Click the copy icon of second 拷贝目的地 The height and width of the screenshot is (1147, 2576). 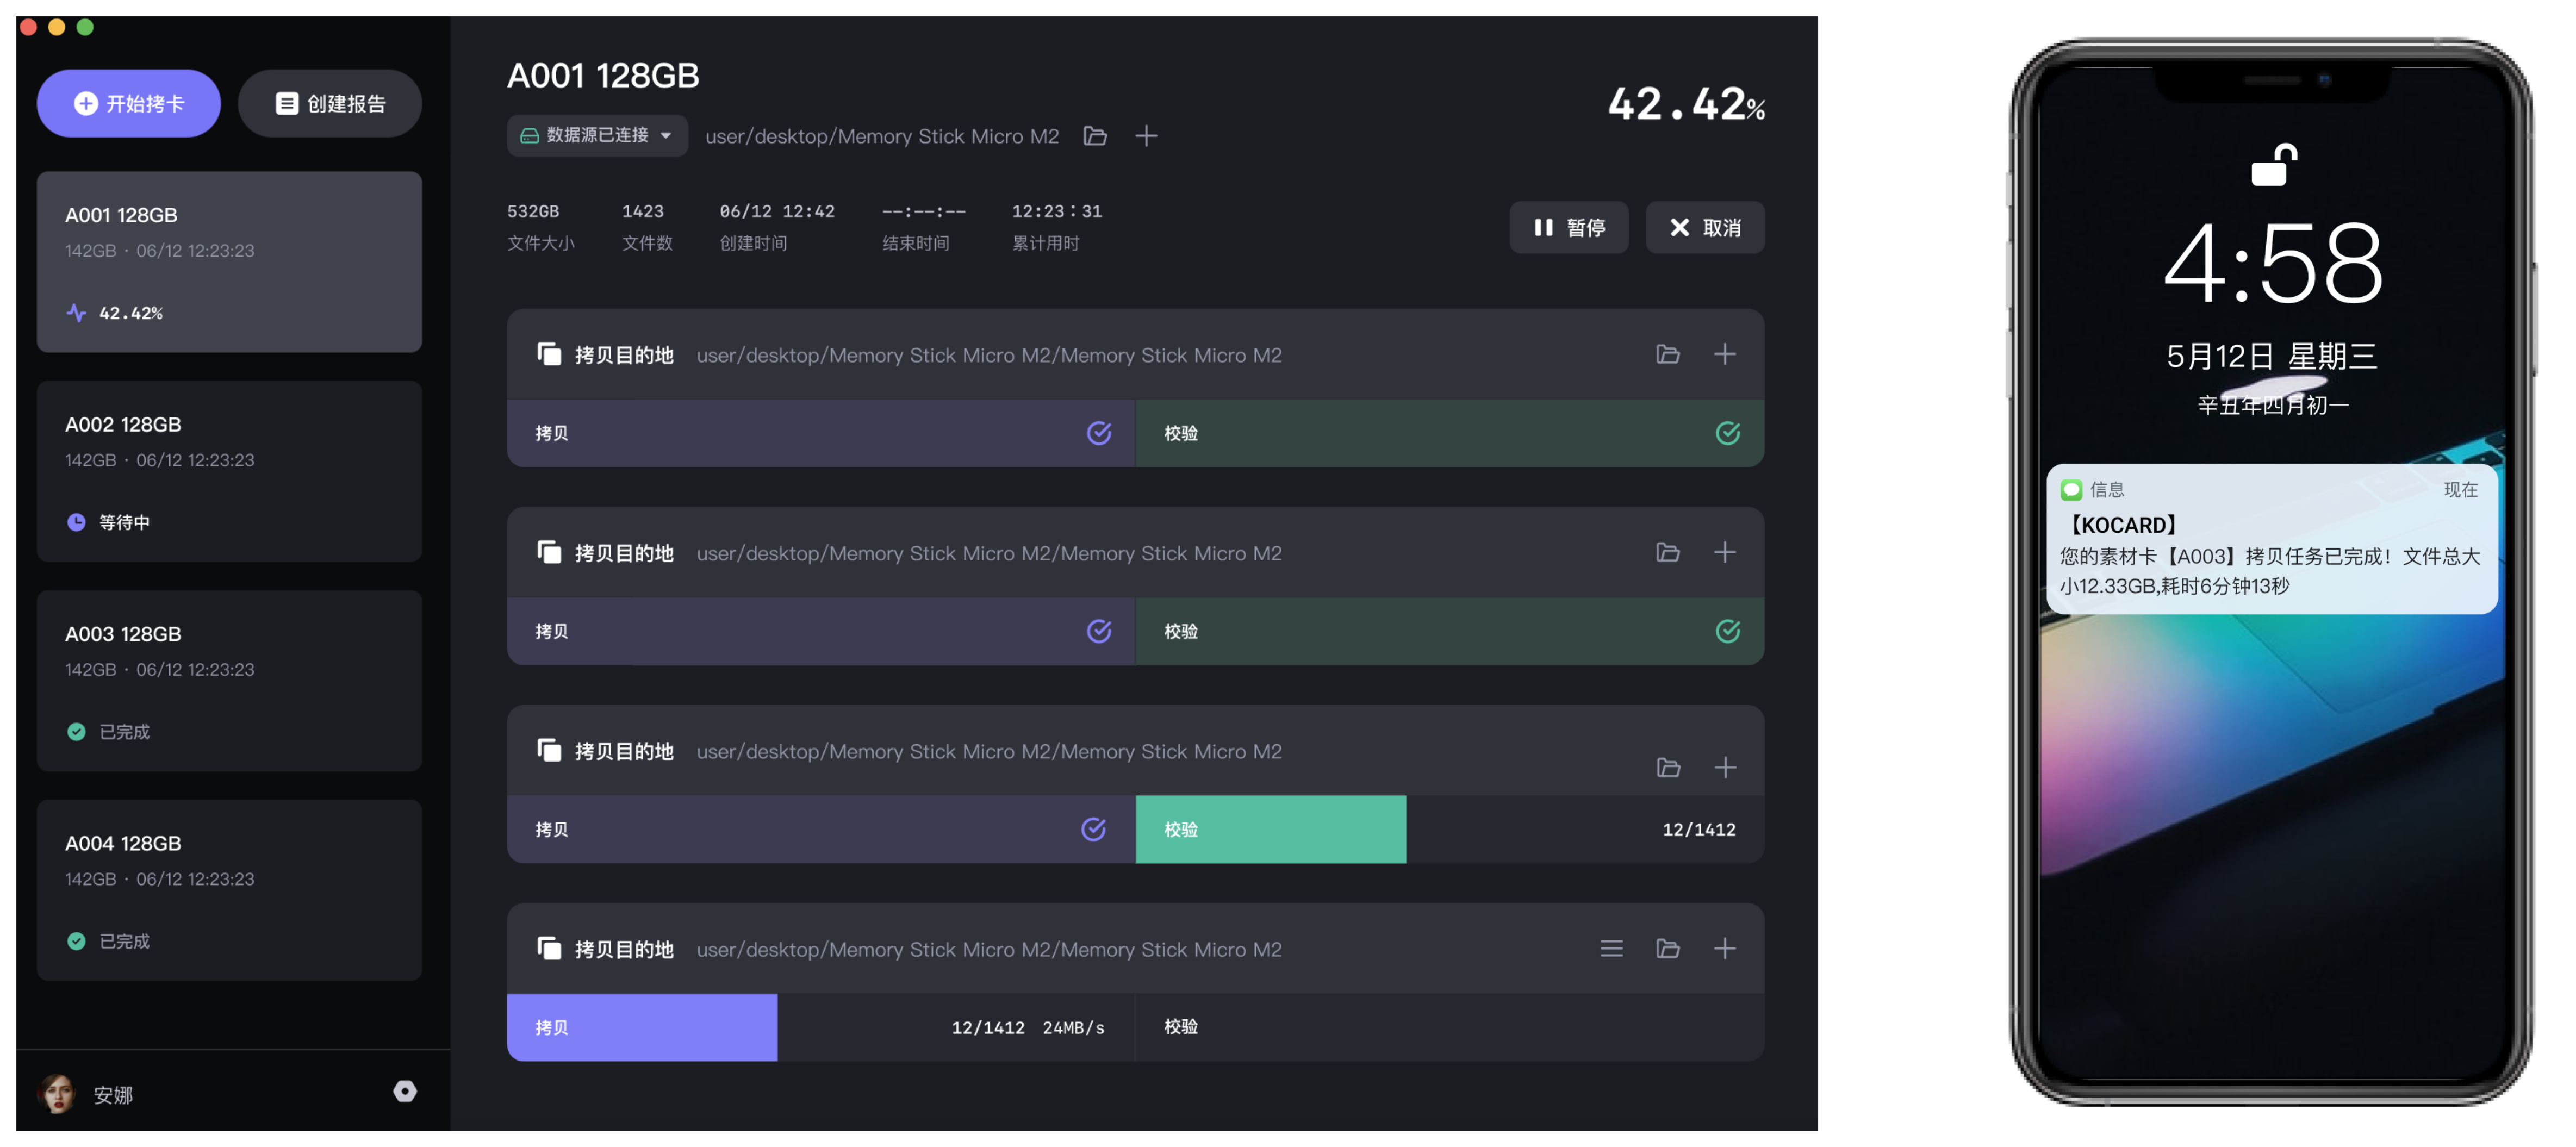pyautogui.click(x=549, y=552)
